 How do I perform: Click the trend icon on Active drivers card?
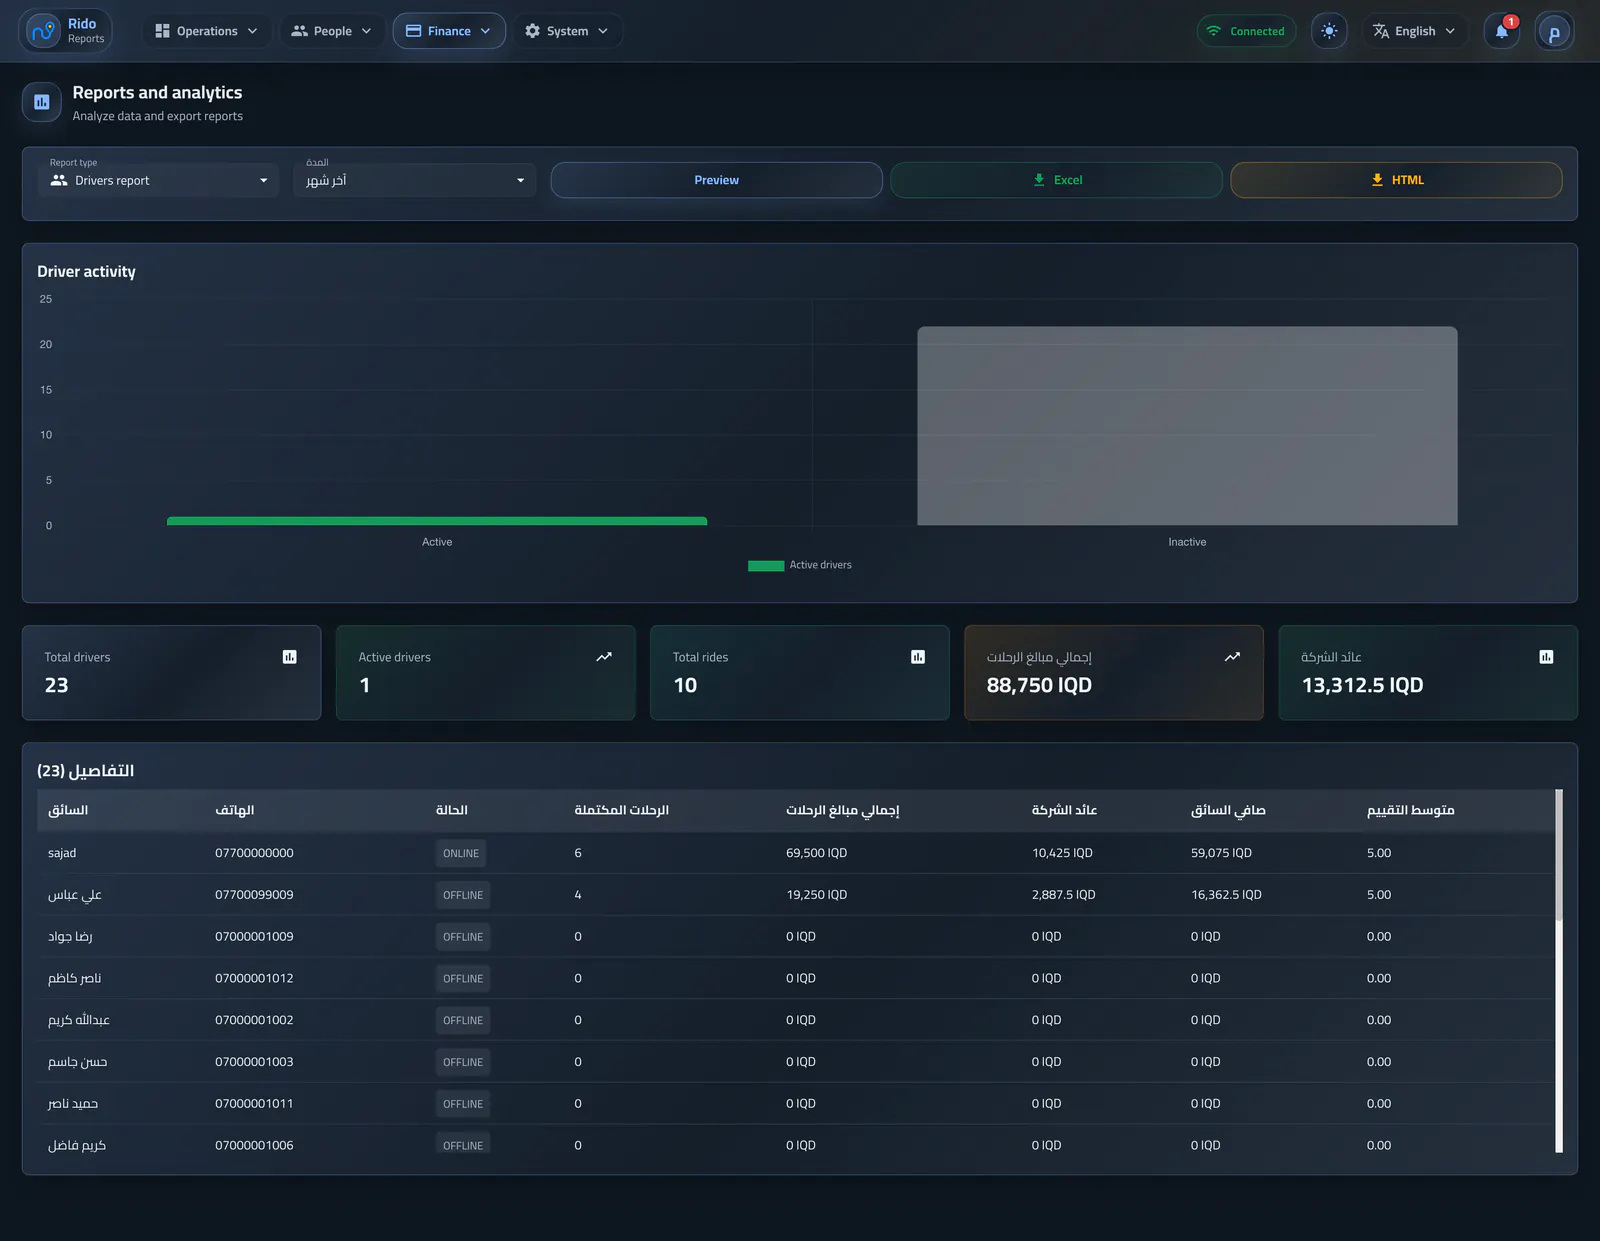pos(604,657)
